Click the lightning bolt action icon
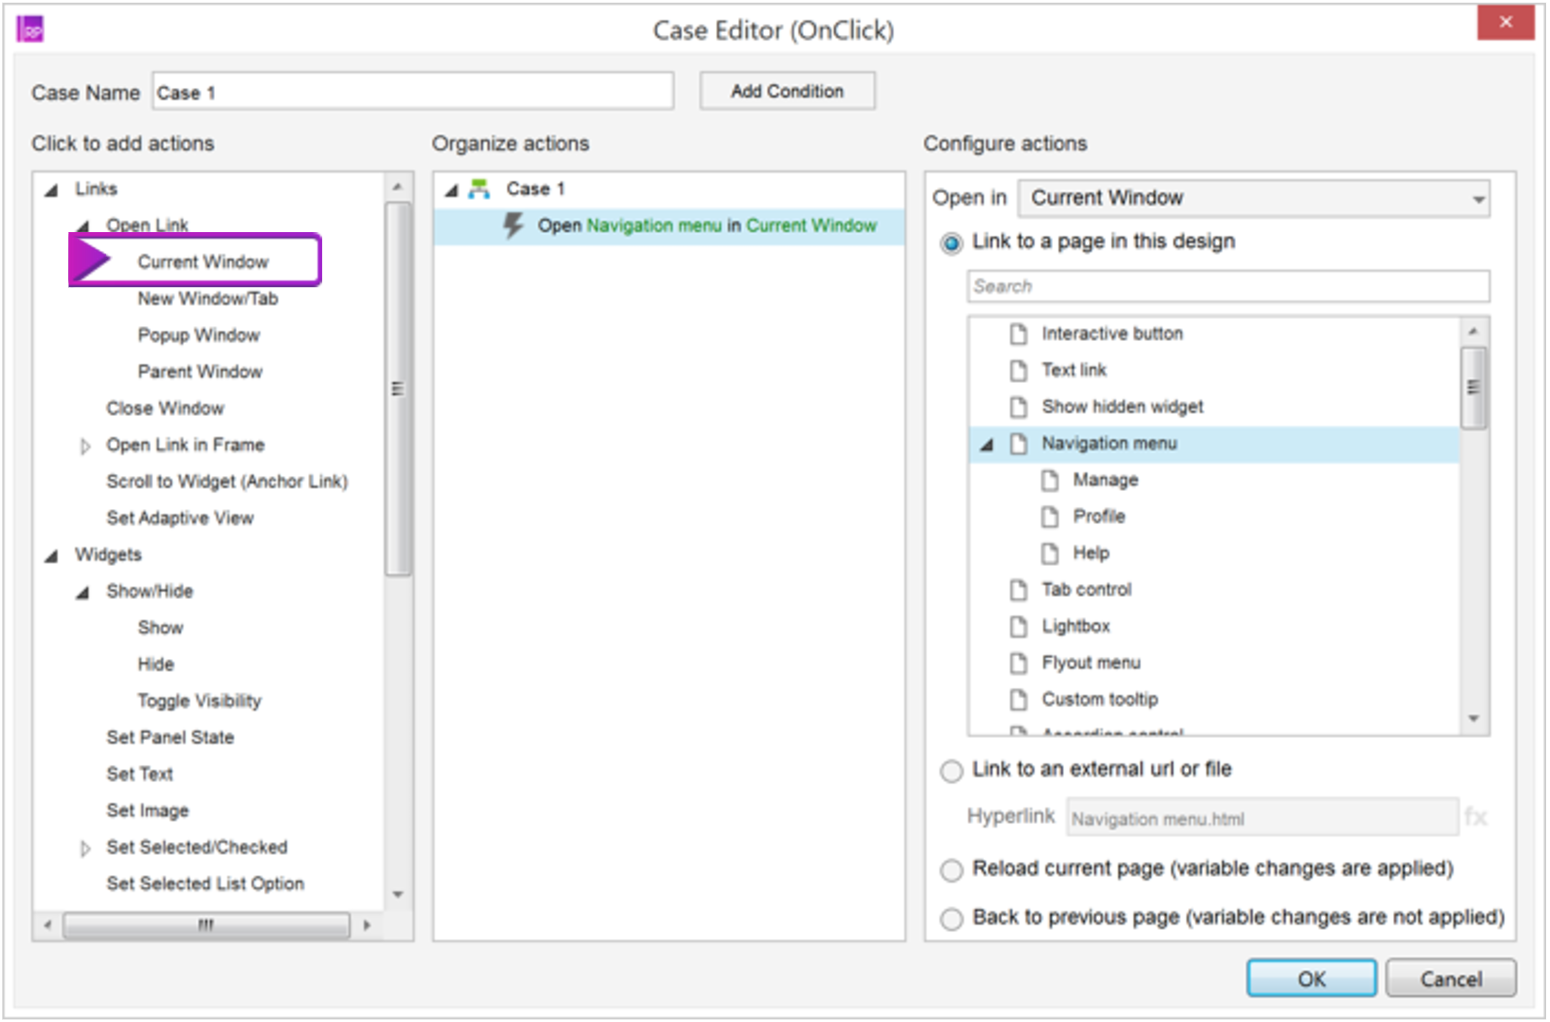 point(513,225)
